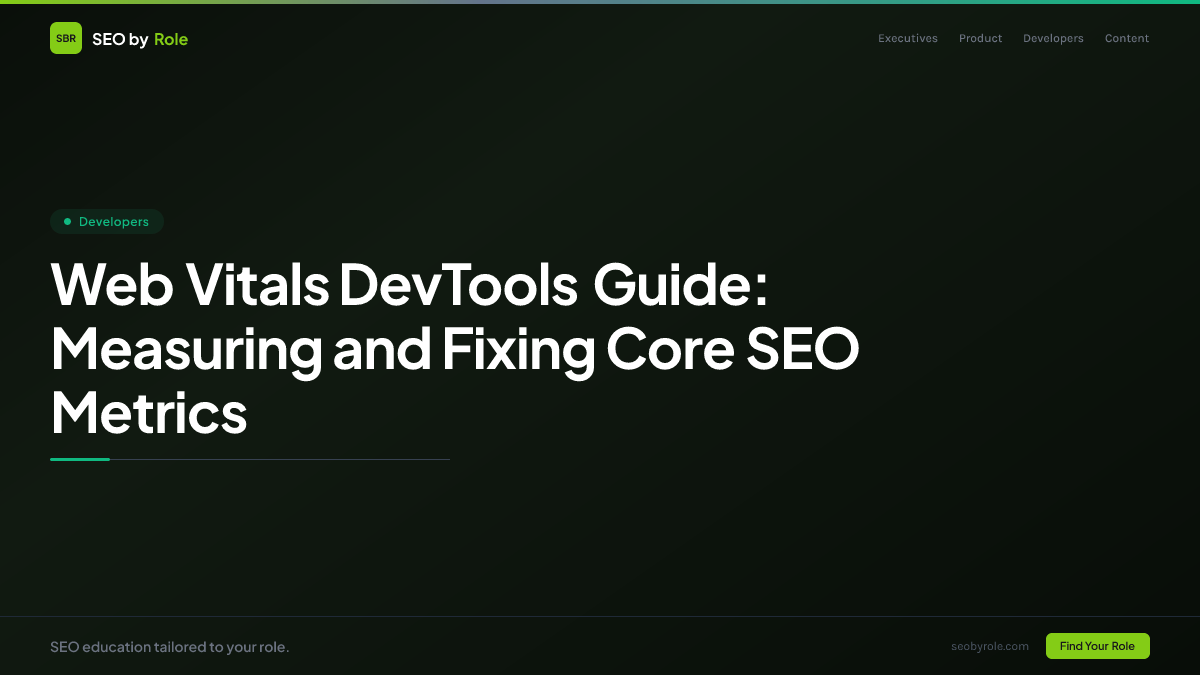
Task: Click the gradient accent bar at page top
Action: (x=600, y=3)
